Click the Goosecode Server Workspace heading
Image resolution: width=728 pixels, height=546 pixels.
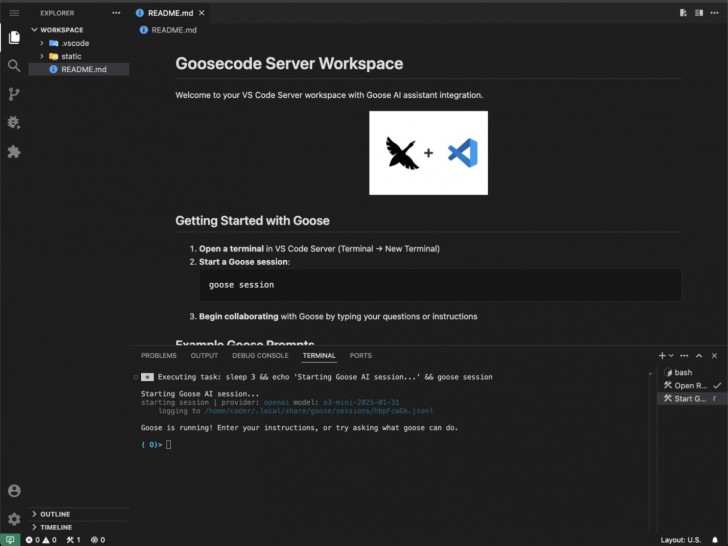coord(289,64)
